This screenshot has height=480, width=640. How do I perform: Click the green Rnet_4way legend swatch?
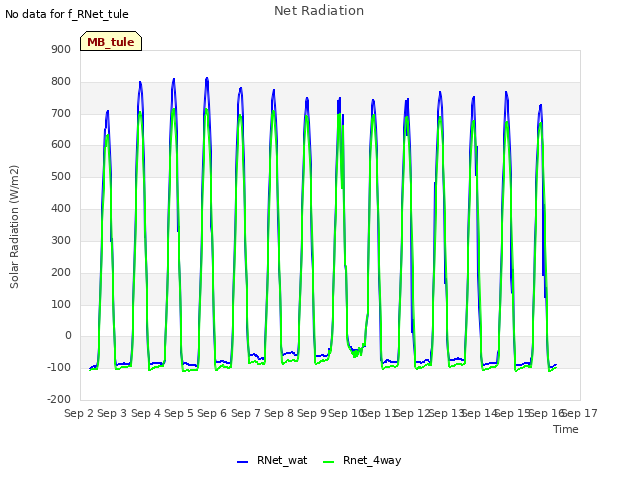(328, 462)
